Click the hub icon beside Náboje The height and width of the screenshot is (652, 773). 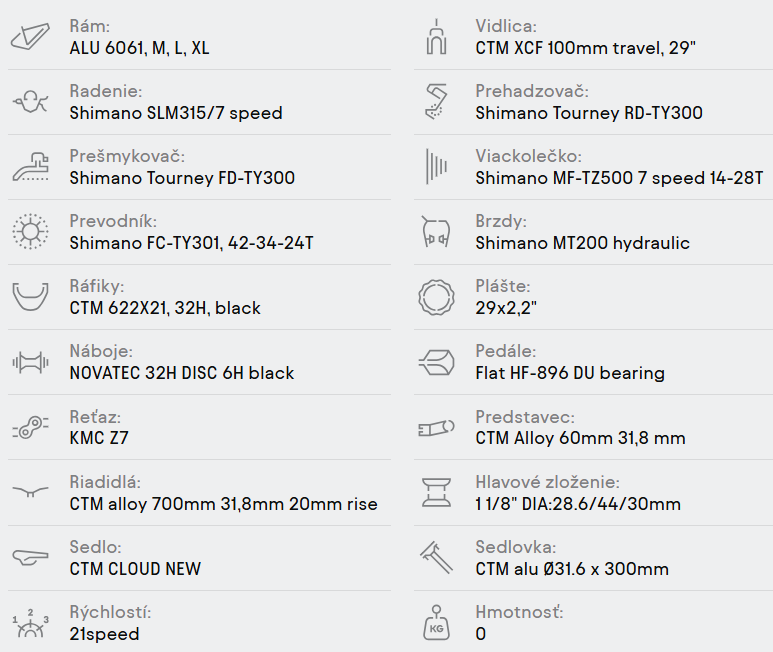(x=29, y=362)
